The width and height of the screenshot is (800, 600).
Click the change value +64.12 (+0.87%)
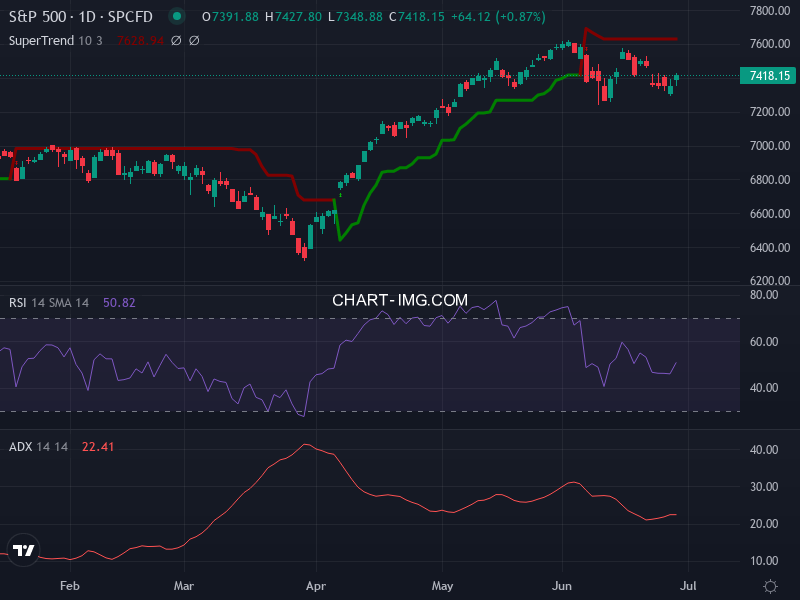pos(498,17)
